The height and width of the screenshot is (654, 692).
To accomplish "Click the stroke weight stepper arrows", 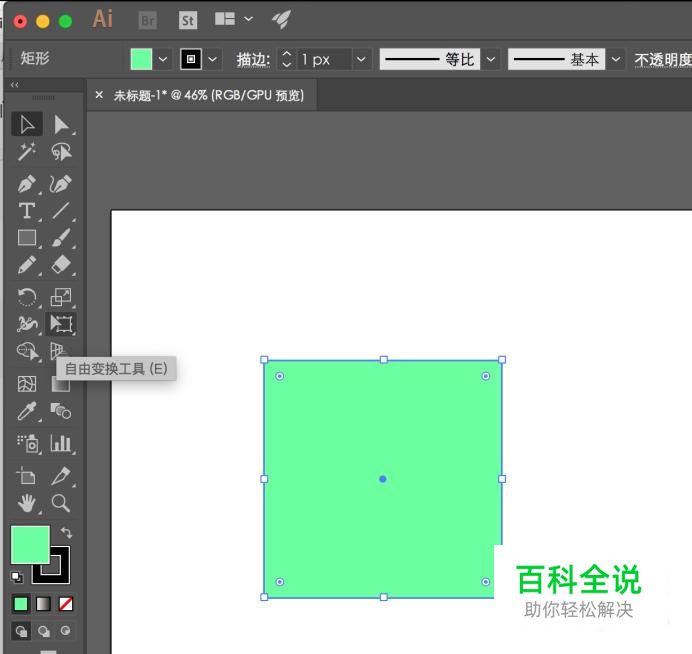I will [x=287, y=60].
